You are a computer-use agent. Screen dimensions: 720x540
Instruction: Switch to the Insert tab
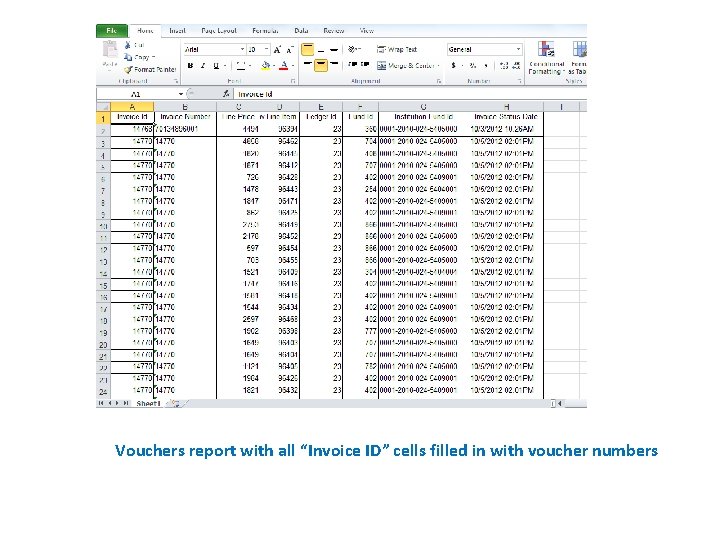(x=177, y=31)
